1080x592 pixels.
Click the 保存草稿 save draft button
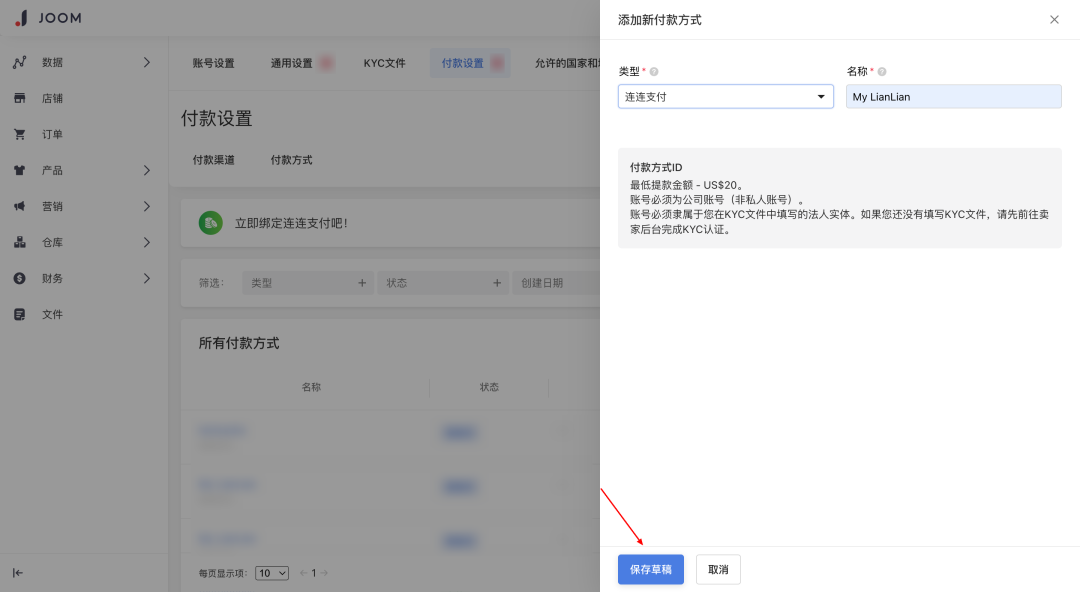(x=650, y=569)
